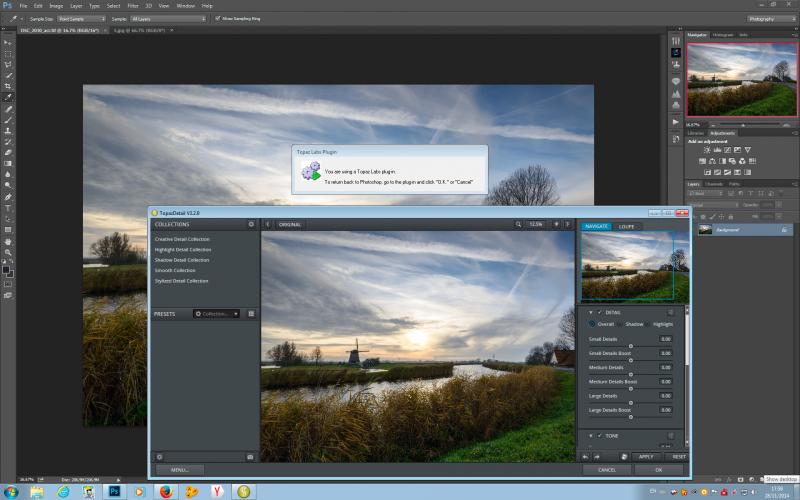
Task: Click the snapshot camera icon below presets
Action: [x=250, y=457]
